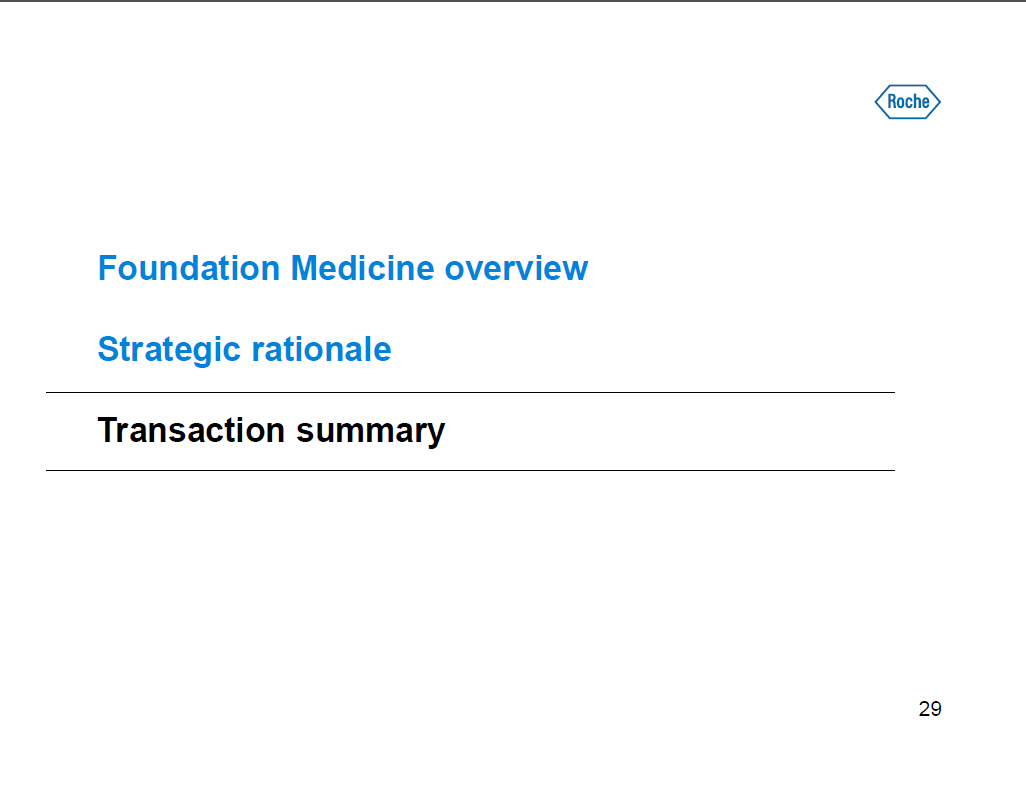Click the slide number 29
1026x793 pixels.
(x=929, y=709)
